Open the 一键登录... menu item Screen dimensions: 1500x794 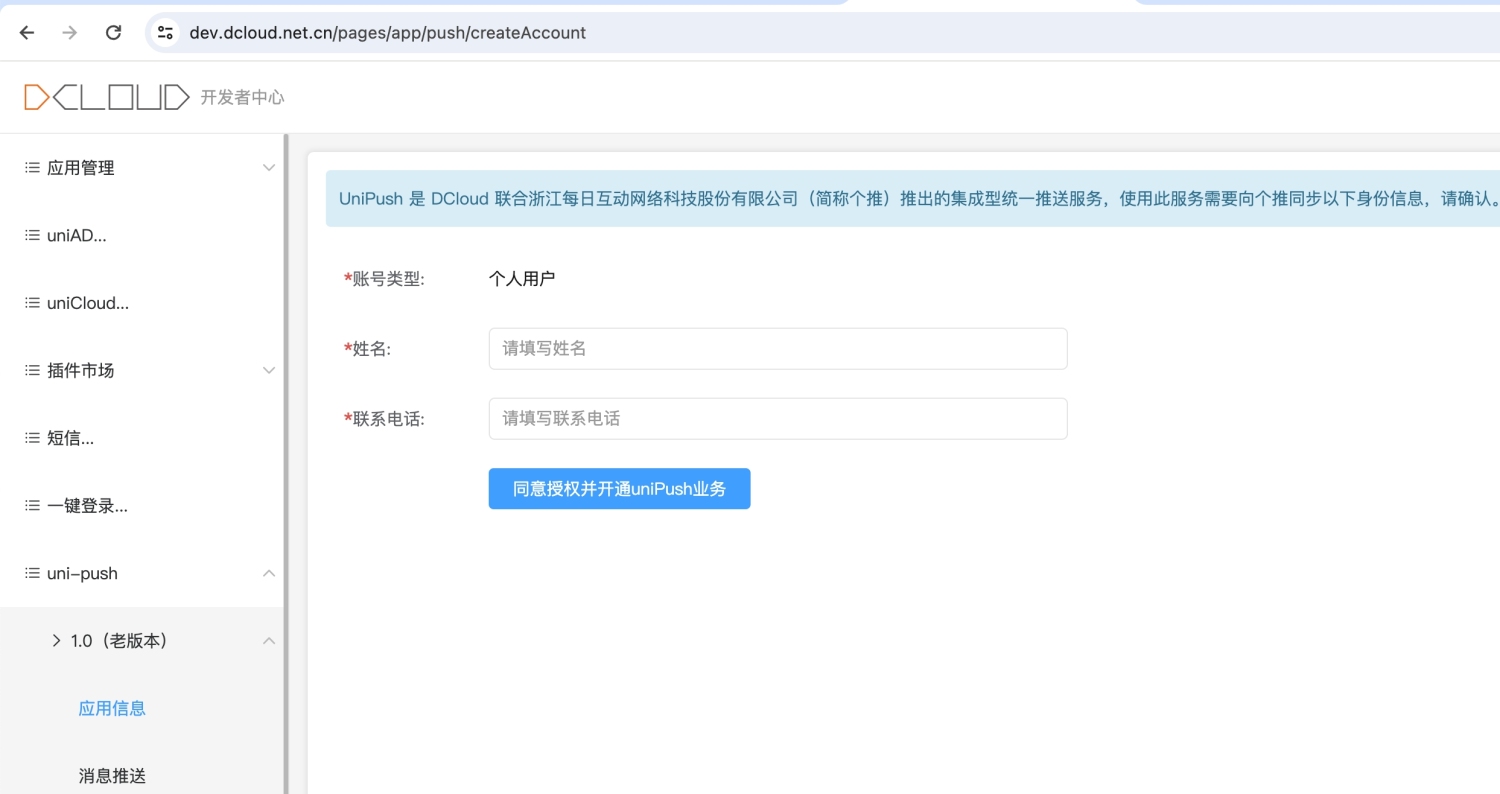(87, 506)
